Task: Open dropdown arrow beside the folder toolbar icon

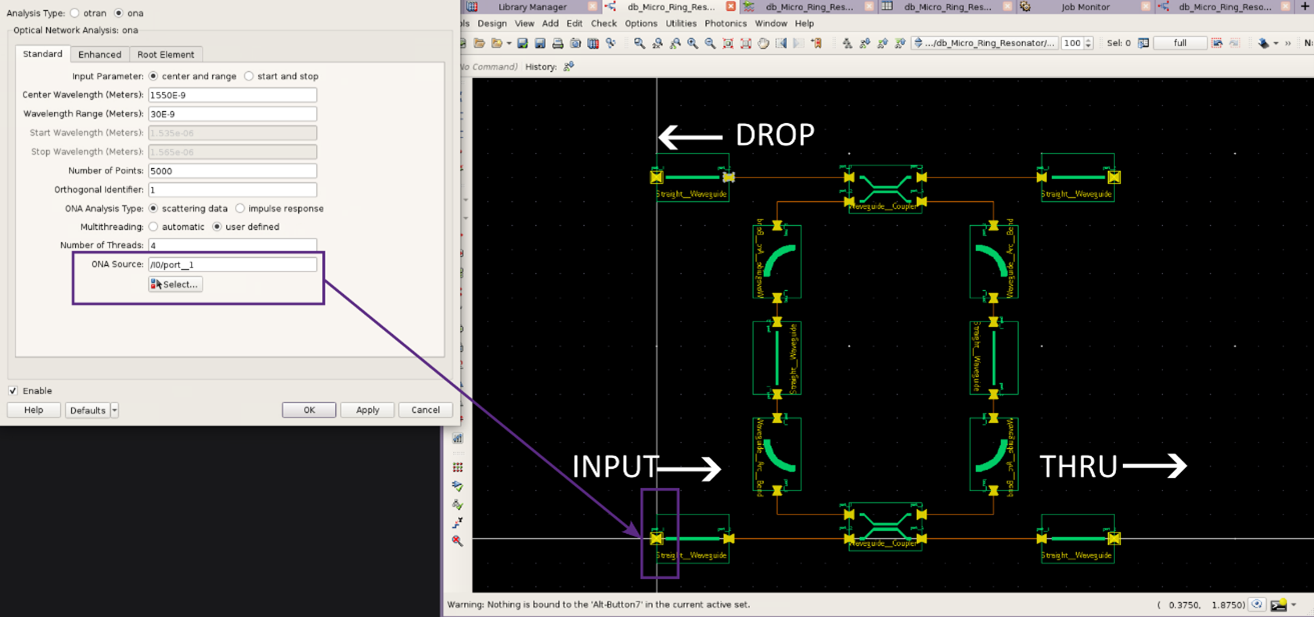Action: click(509, 43)
